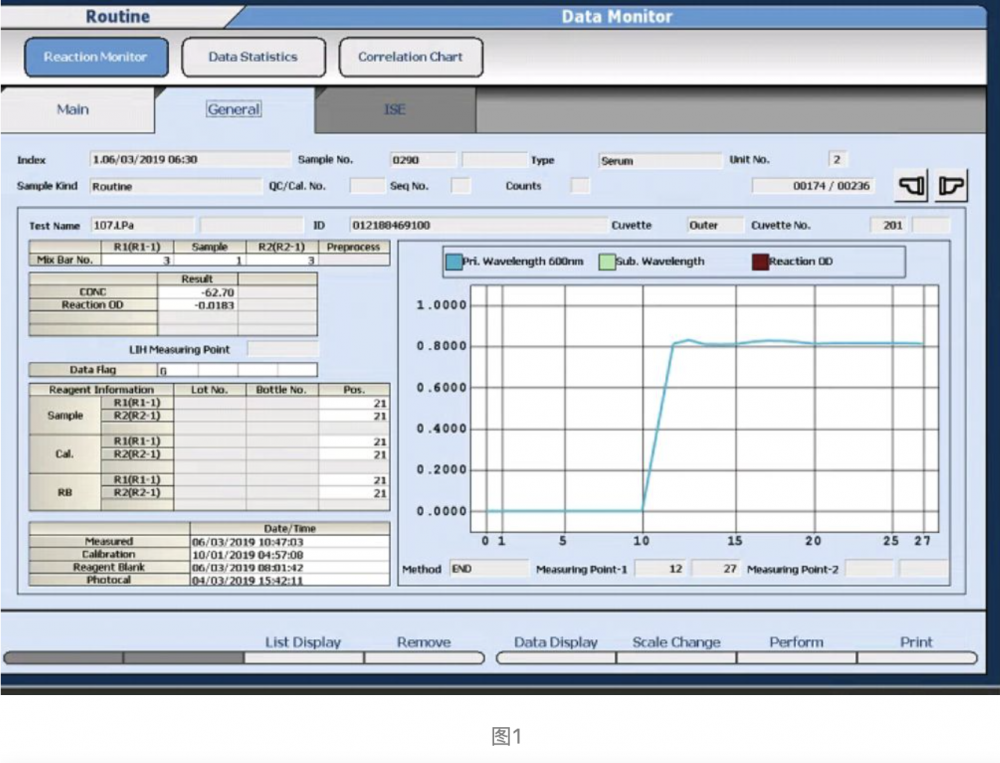Image resolution: width=1000 pixels, height=763 pixels.
Task: Open the Data Statistics view
Action: 253,58
